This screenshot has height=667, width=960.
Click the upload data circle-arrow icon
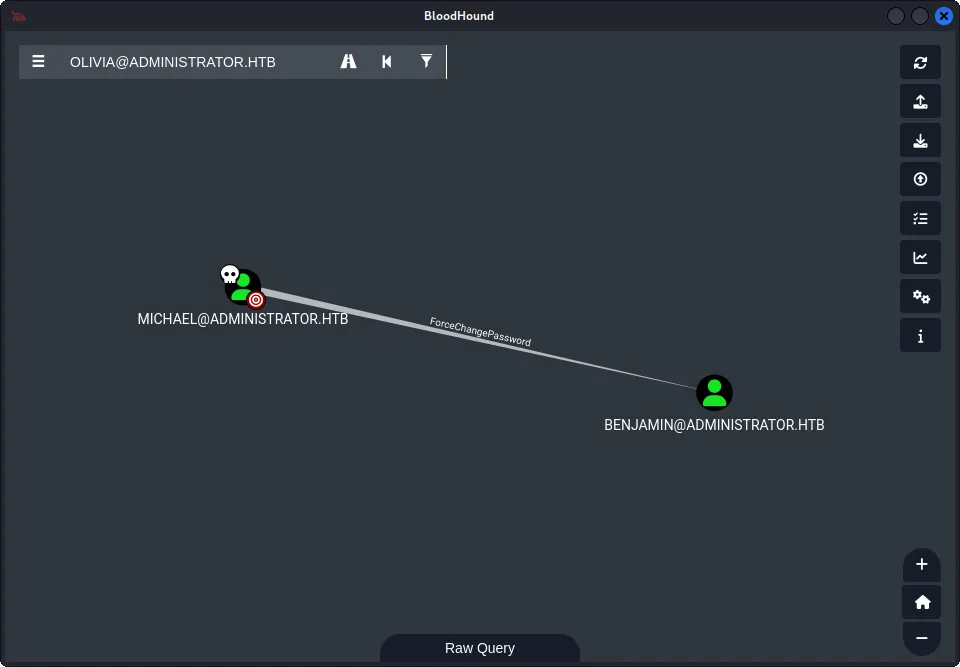920,179
